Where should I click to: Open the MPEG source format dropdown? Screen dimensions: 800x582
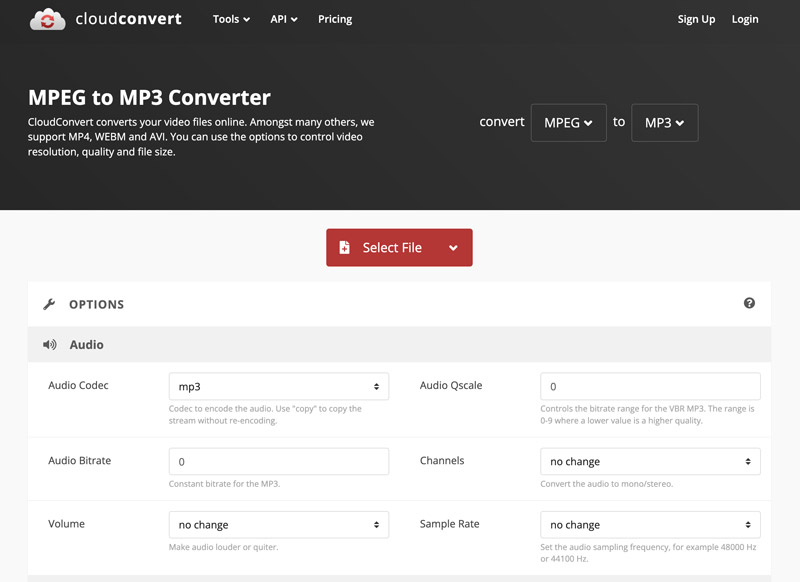pyautogui.click(x=568, y=122)
